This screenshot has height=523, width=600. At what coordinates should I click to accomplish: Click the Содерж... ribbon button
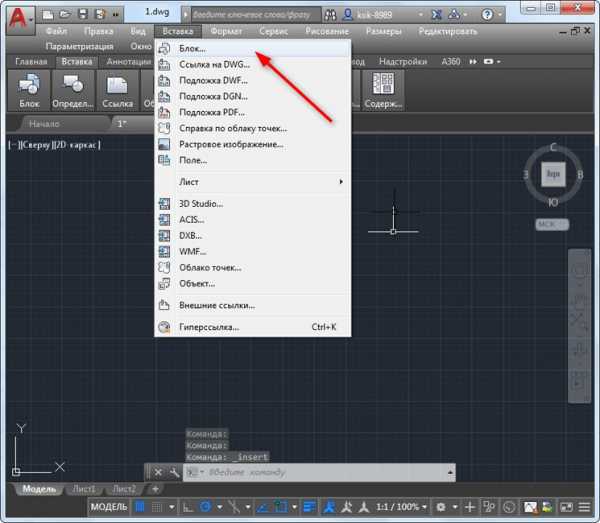tap(383, 90)
